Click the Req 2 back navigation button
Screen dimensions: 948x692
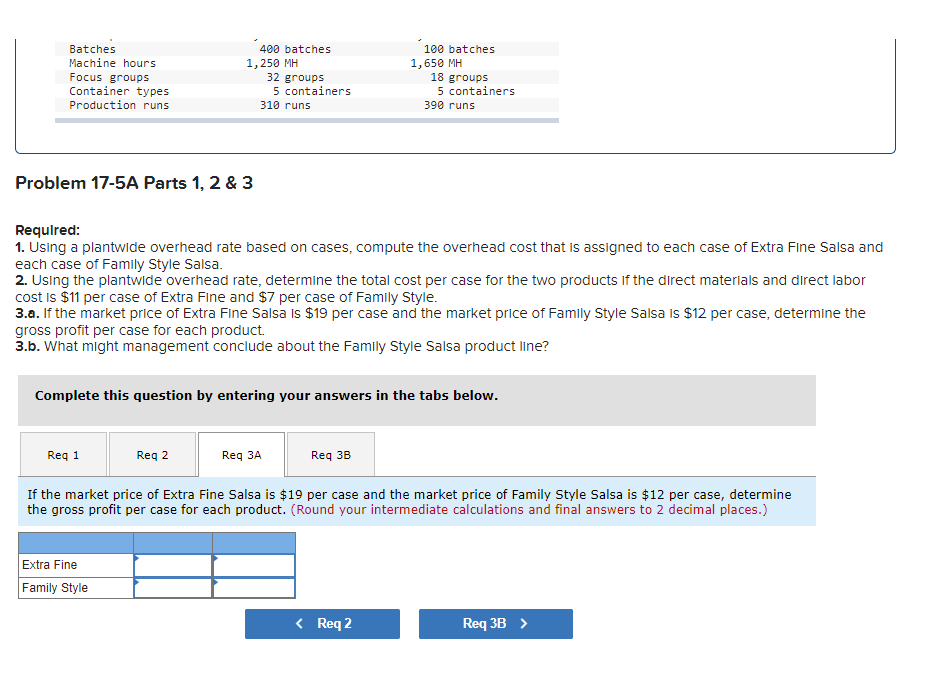pos(322,623)
